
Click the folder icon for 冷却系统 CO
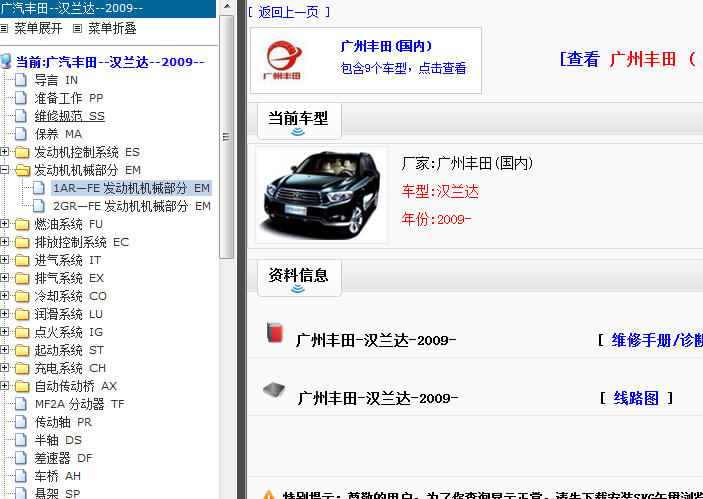tap(22, 296)
